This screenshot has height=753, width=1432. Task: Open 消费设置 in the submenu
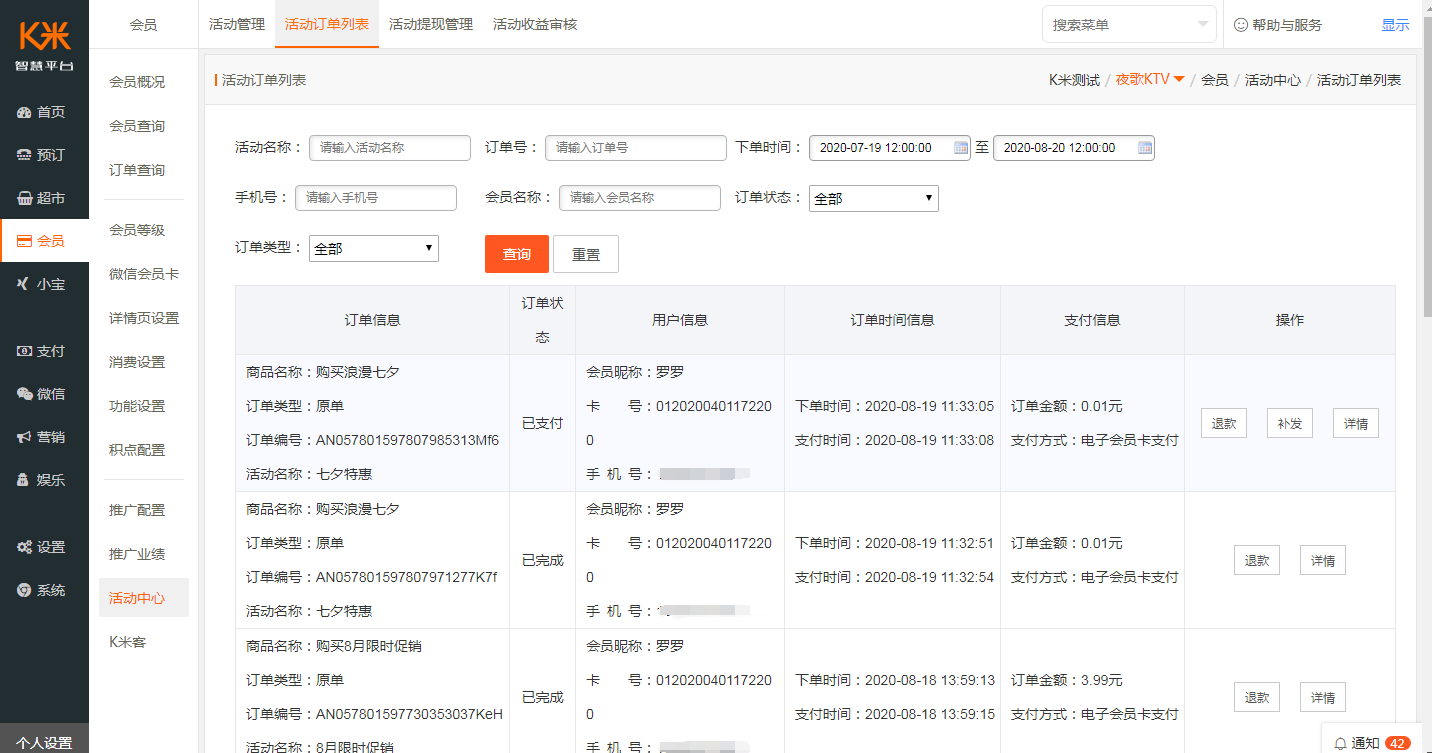[x=137, y=362]
